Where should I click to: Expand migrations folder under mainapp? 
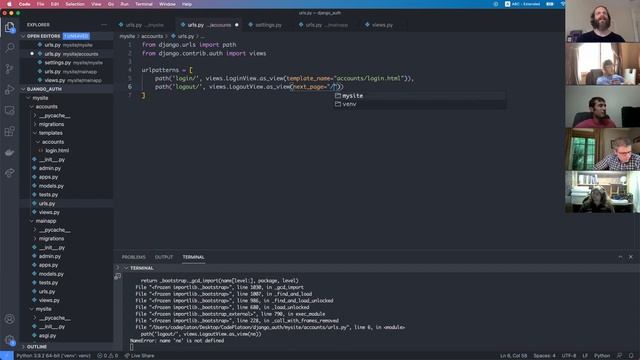coord(51,238)
